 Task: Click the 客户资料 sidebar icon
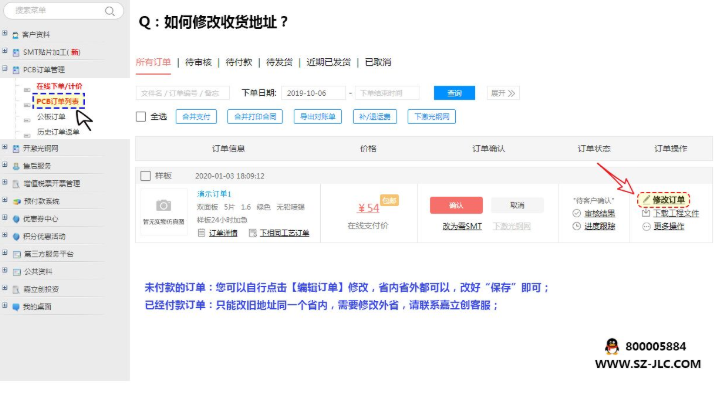tap(14, 35)
